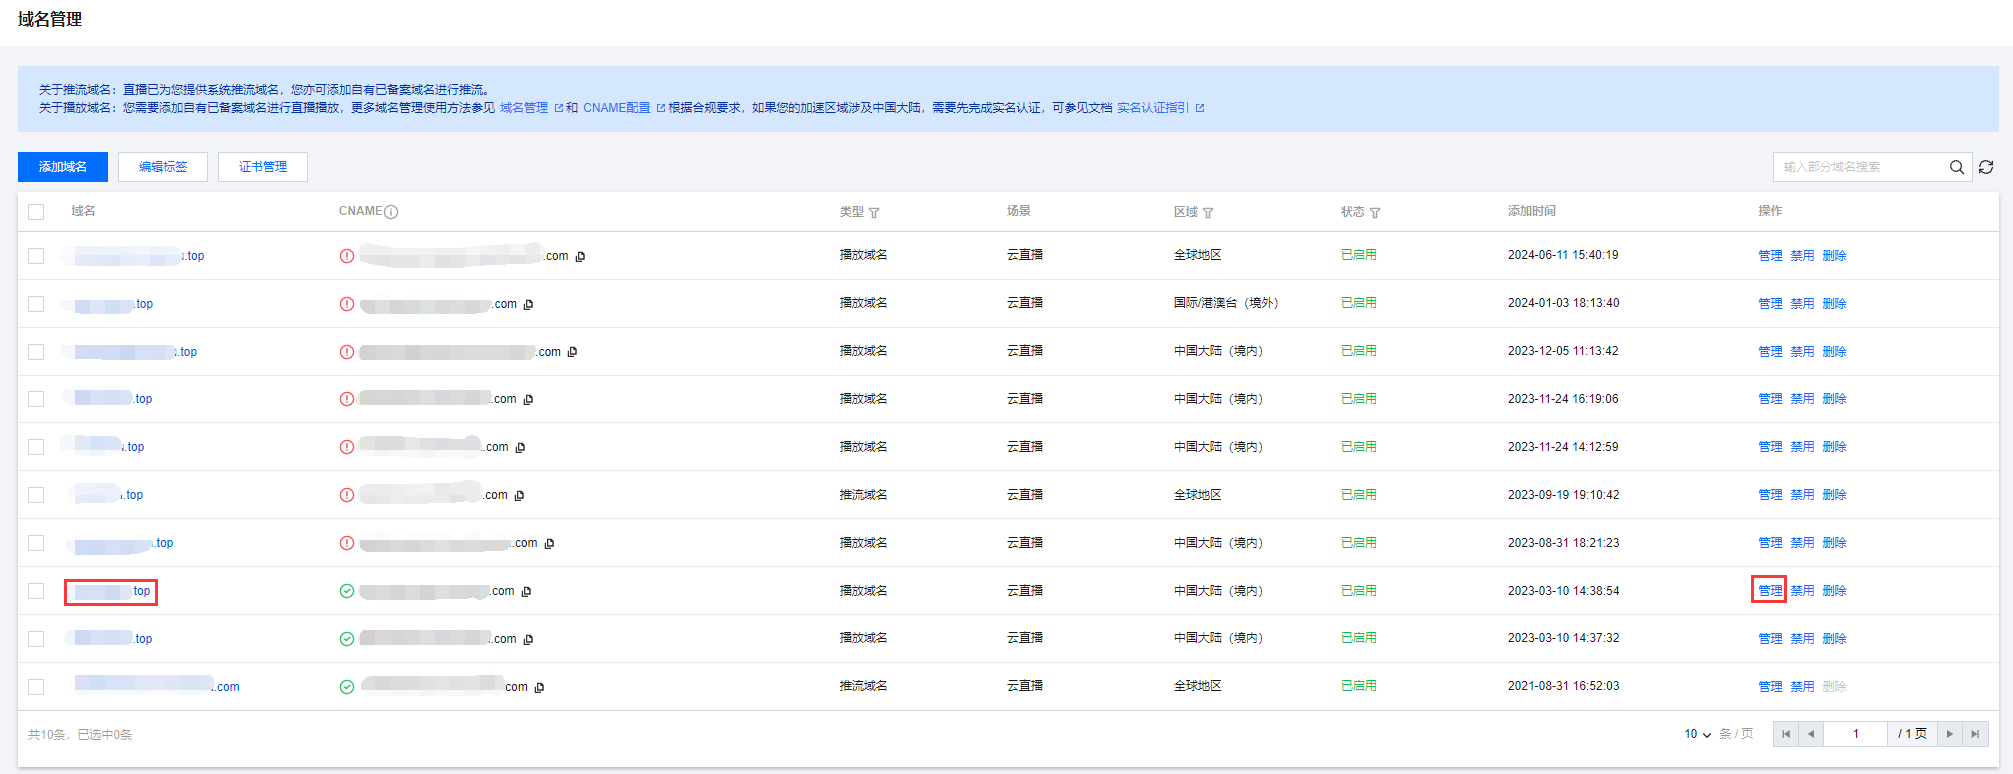
Task: Click 管理 for the 2023-12-05 11:13:42 row
Action: tap(1770, 352)
